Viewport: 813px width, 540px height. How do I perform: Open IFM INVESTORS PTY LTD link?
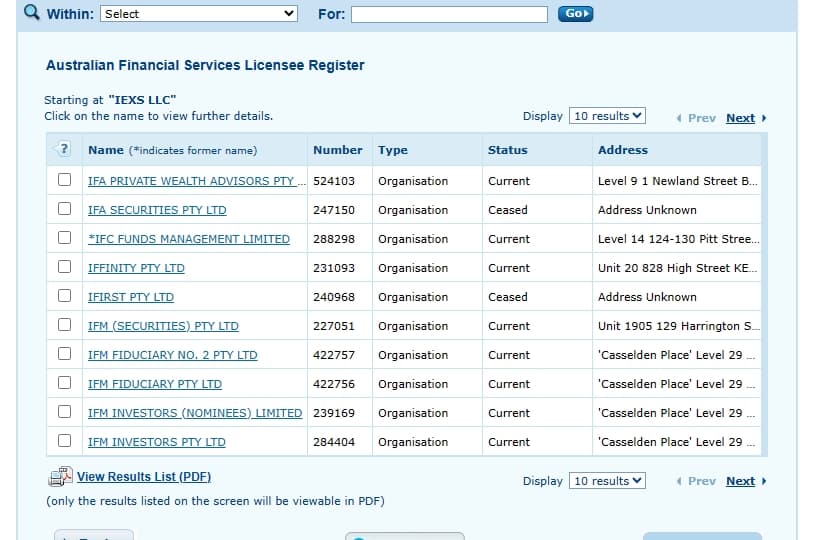(157, 442)
